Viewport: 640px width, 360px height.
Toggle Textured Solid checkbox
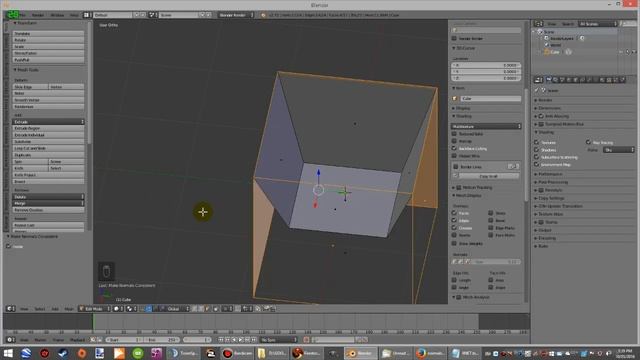click(454, 134)
